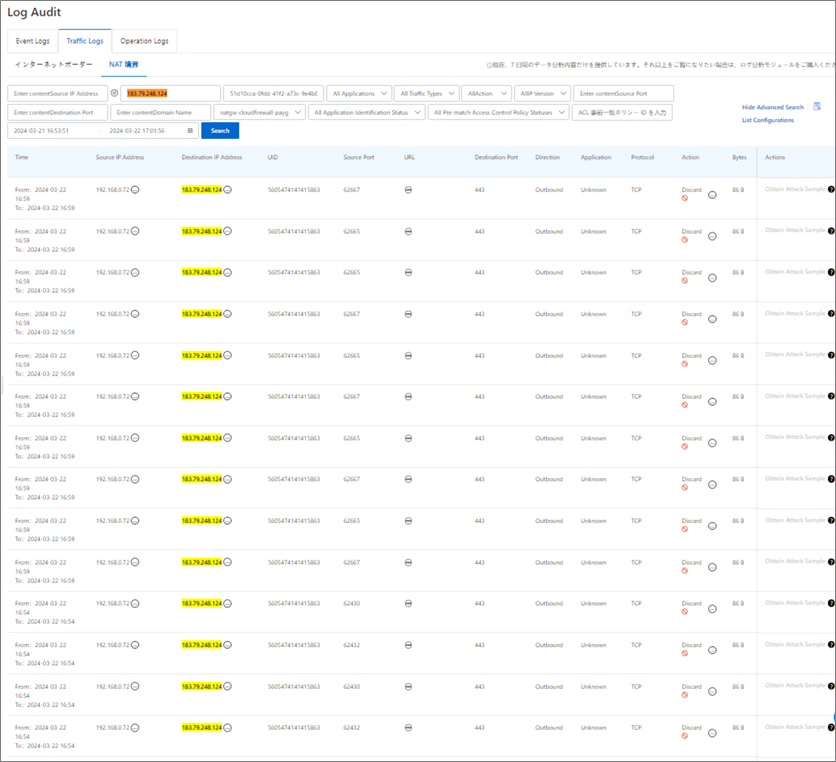Click the red Discard status icon in first row
The width and height of the screenshot is (836, 762).
pyautogui.click(x=685, y=198)
